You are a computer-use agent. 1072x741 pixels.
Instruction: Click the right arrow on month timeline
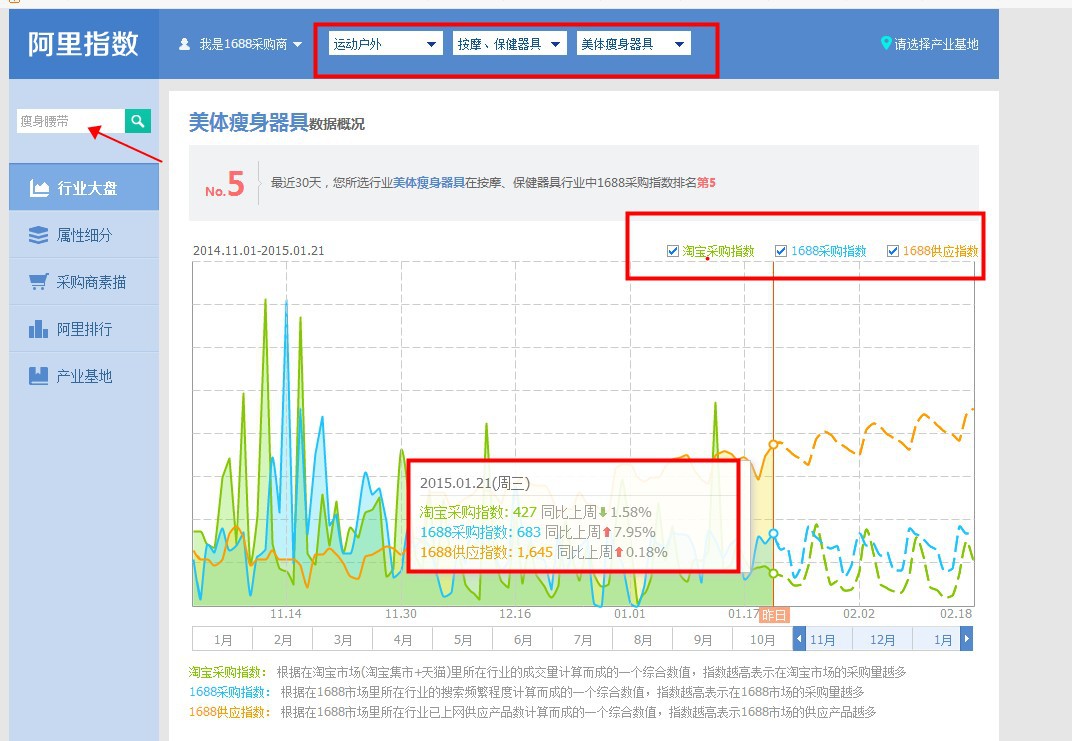(x=966, y=639)
